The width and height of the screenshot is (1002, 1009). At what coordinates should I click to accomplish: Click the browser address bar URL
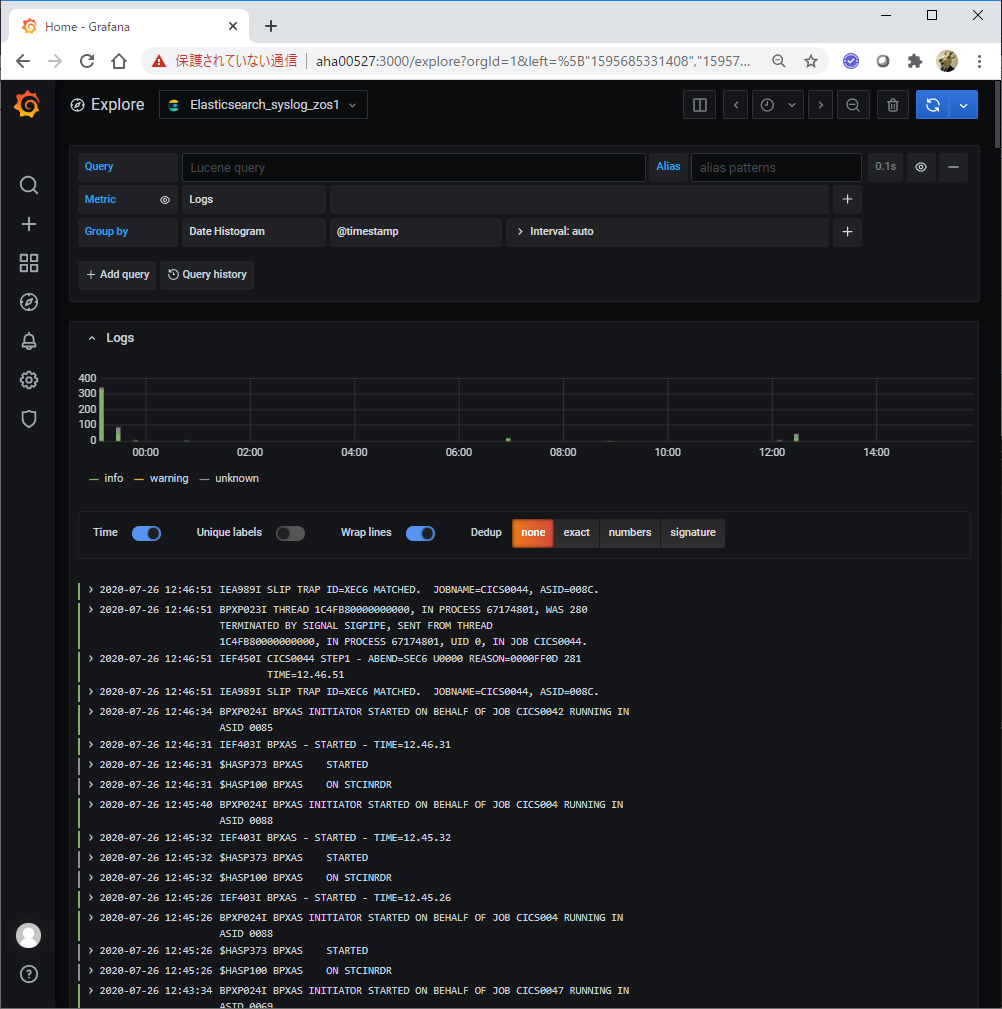point(533,61)
